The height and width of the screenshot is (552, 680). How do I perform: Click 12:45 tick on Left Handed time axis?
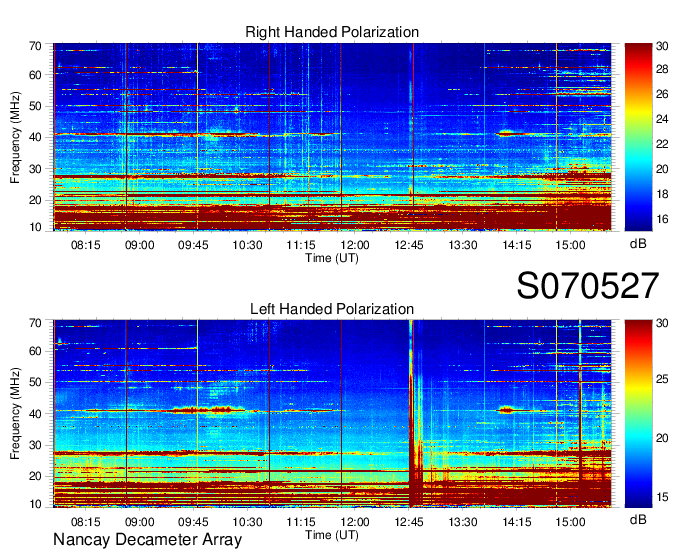[x=409, y=522]
